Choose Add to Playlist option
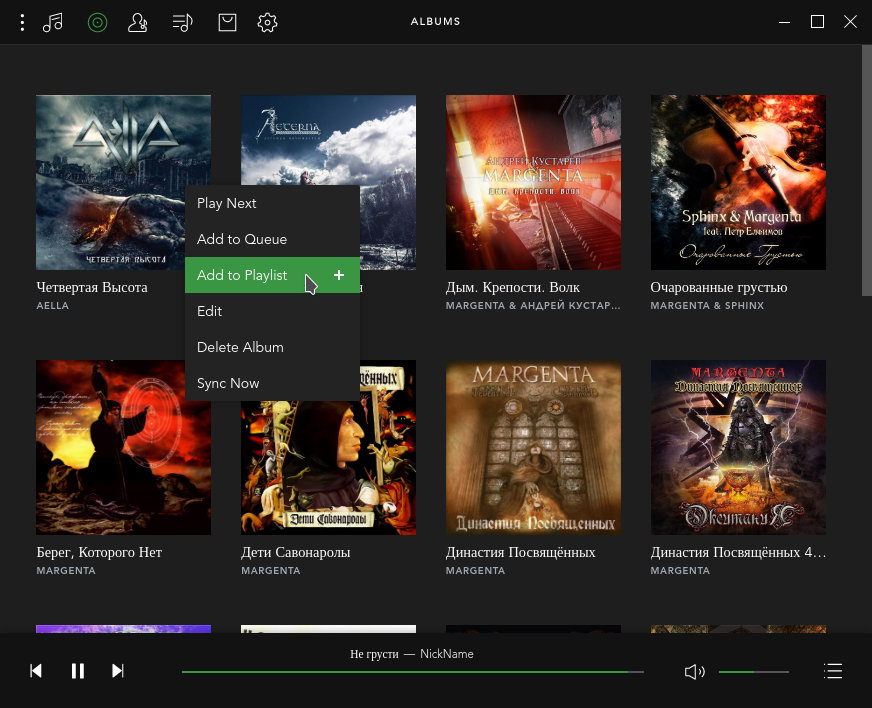Image resolution: width=872 pixels, height=708 pixels. click(x=272, y=275)
